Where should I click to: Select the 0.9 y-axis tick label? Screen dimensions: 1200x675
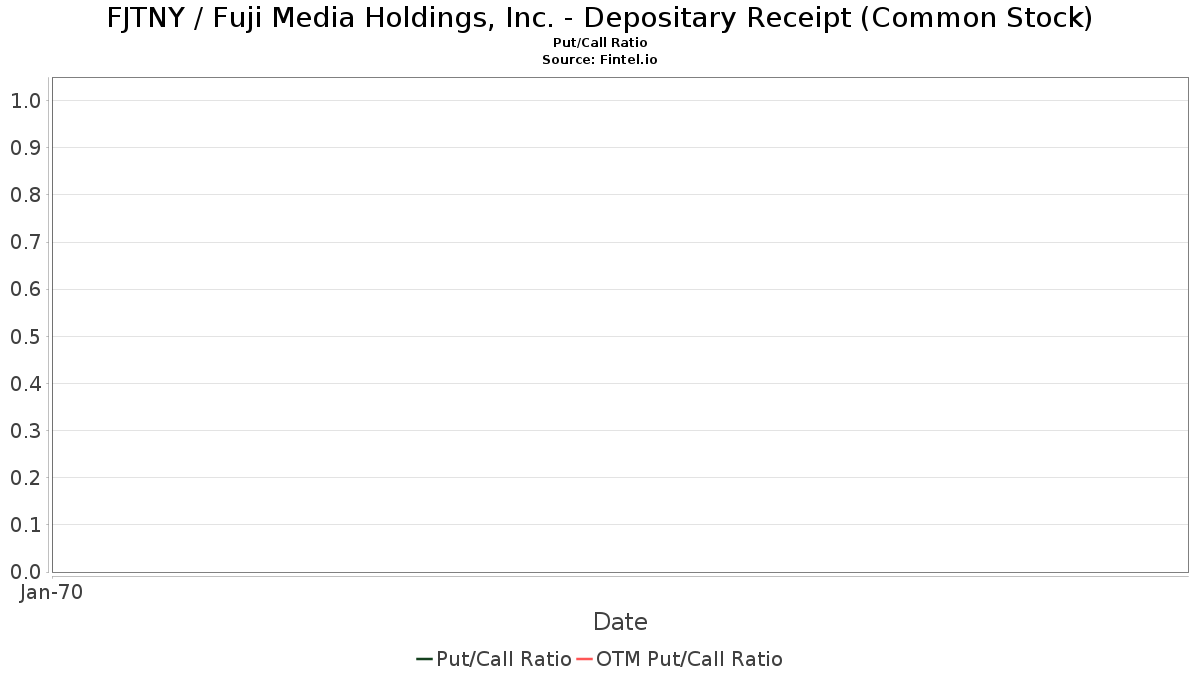[26, 148]
